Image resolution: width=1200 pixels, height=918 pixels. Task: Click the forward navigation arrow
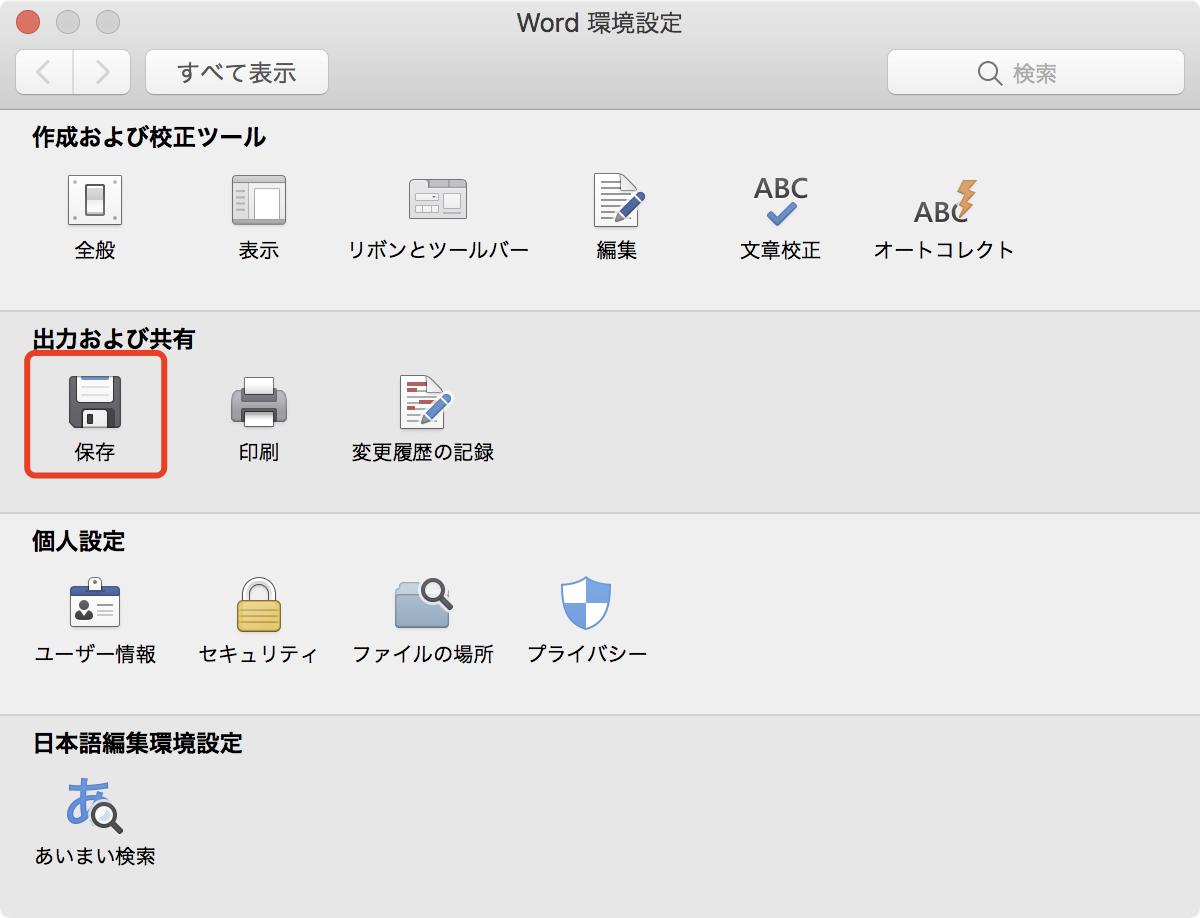tap(101, 71)
